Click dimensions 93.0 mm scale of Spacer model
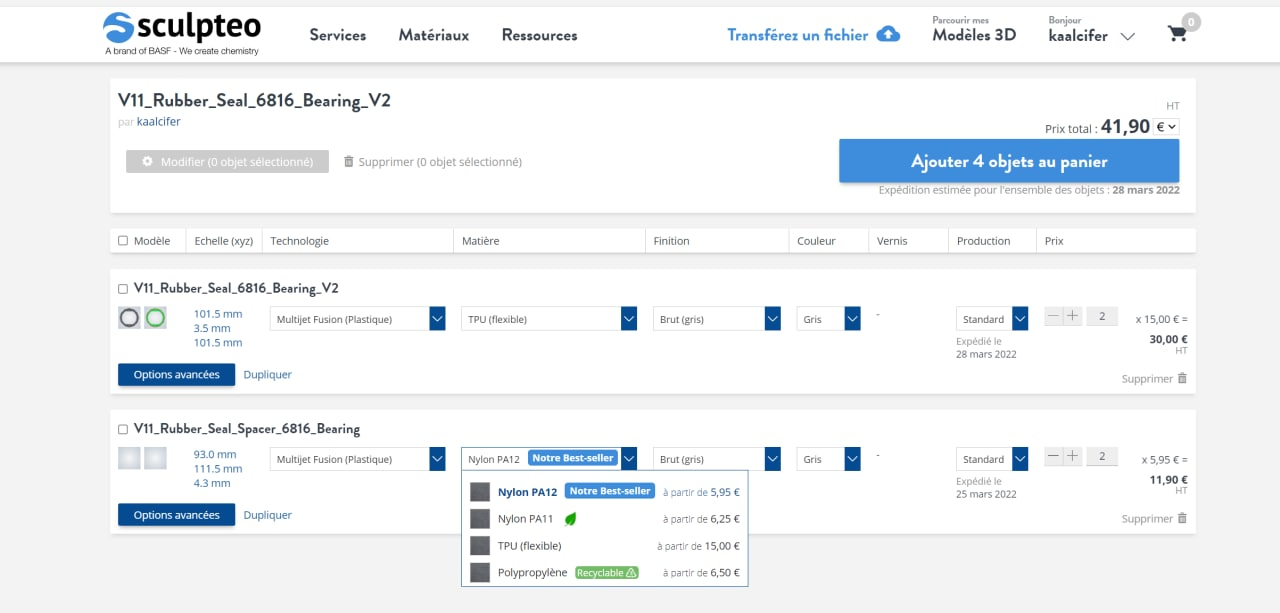 tap(218, 468)
